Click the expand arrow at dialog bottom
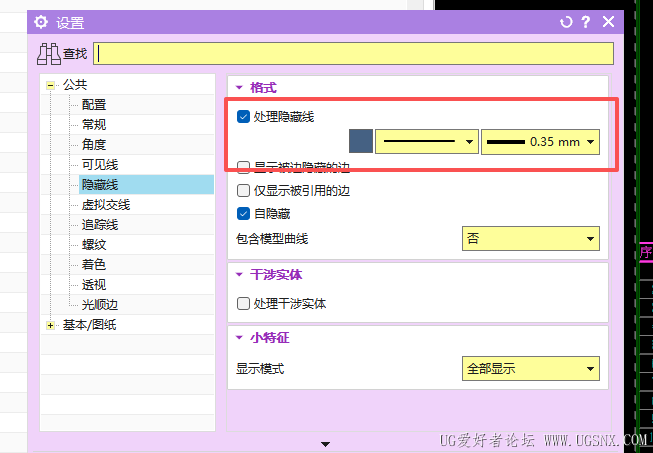 tap(326, 444)
